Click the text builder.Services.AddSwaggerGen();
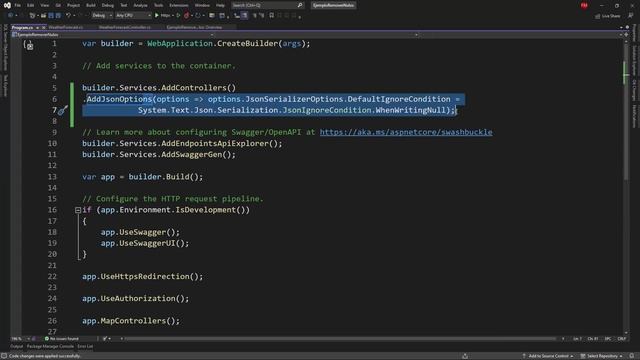640x360 pixels. pyautogui.click(x=159, y=155)
